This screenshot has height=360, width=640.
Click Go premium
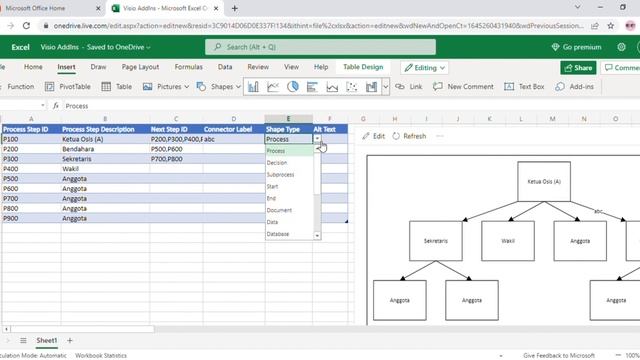coord(576,47)
